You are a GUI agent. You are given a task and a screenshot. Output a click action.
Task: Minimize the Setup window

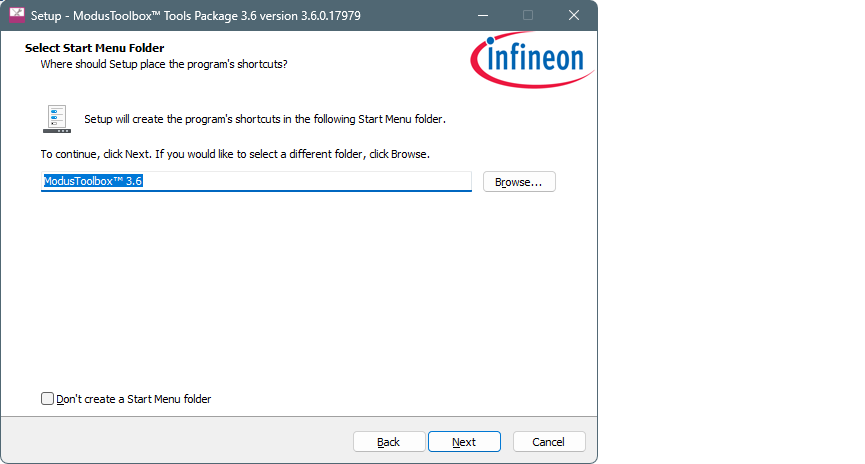(x=483, y=15)
